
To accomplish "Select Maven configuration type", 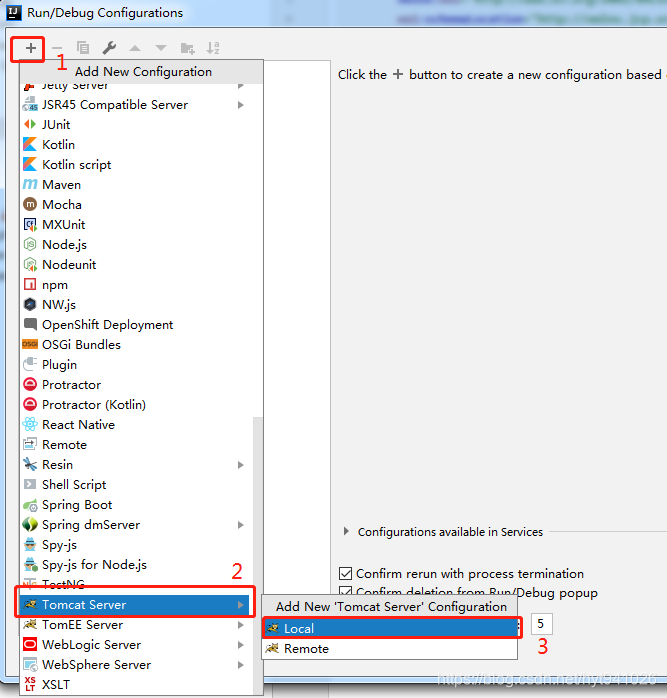I will pyautogui.click(x=141, y=185).
